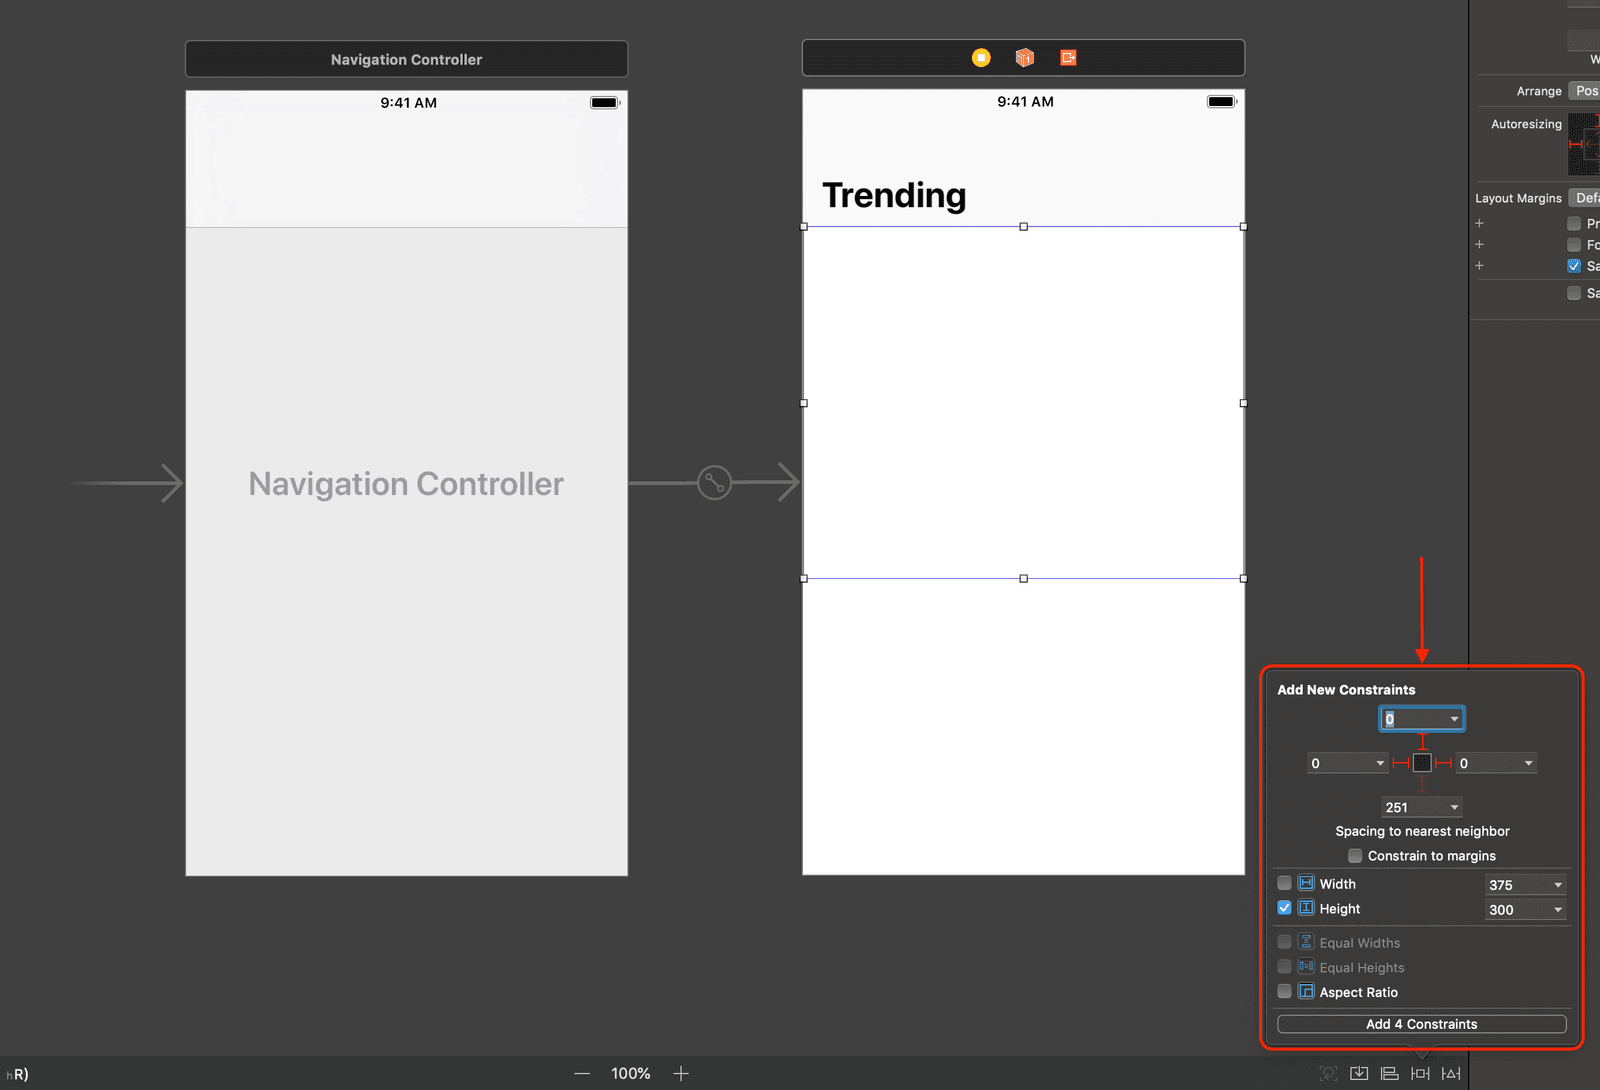Click the Navigation Controller title bar
1600x1090 pixels.
406,59
